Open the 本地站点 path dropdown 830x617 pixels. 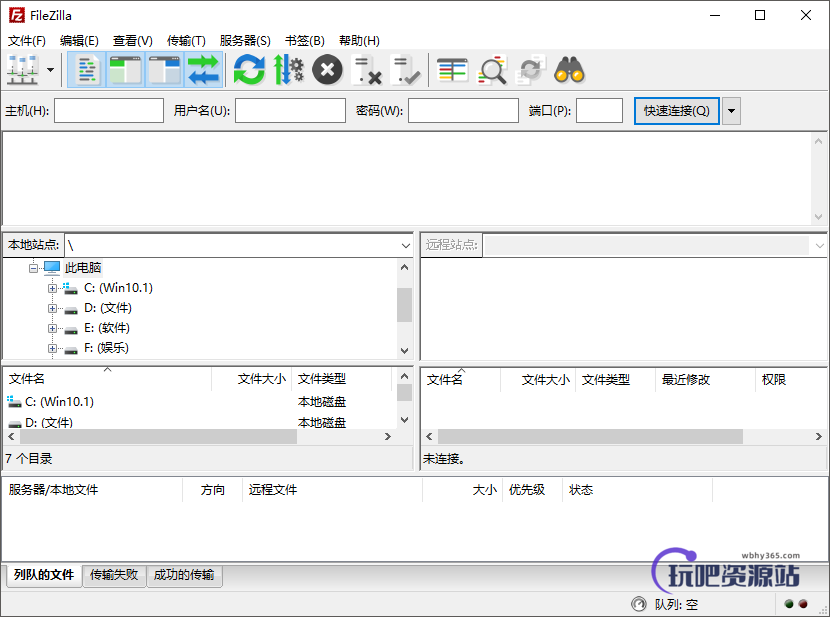coord(405,246)
